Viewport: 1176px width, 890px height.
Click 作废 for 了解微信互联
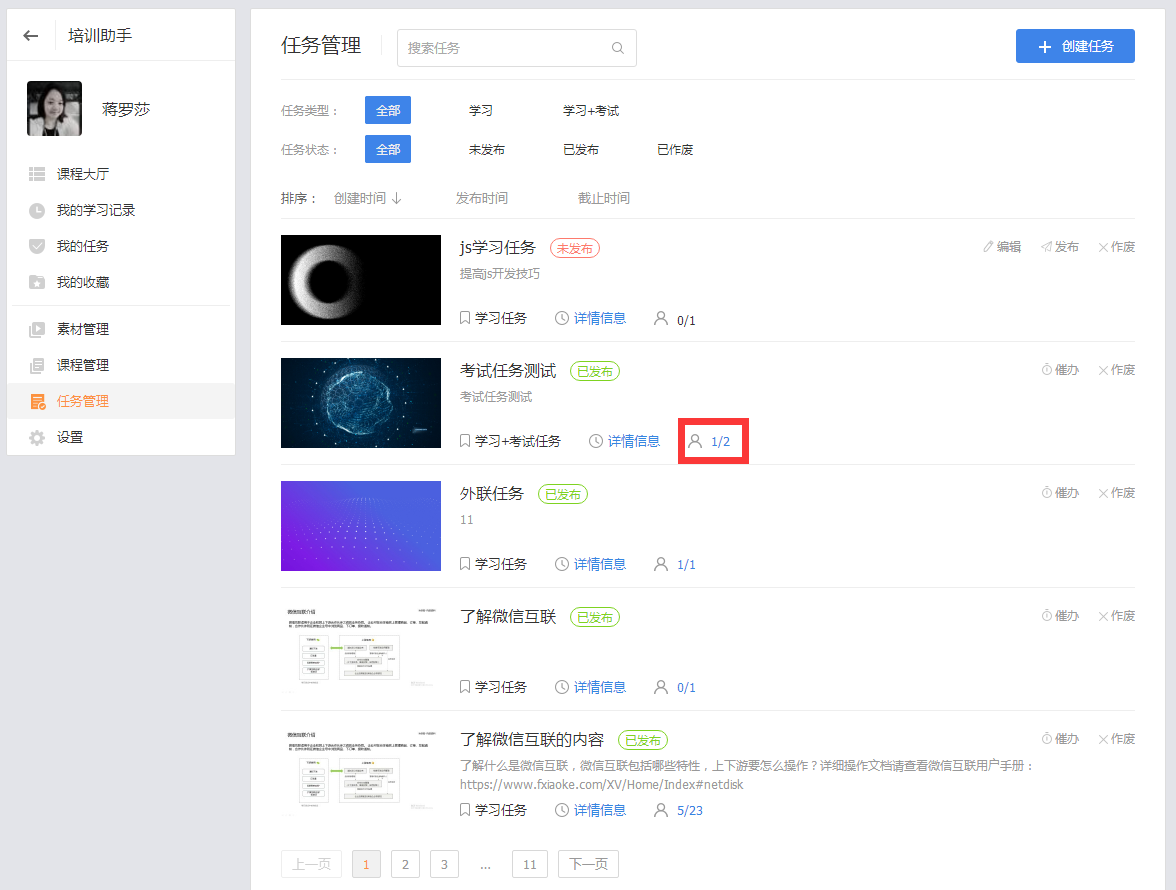(x=1117, y=616)
